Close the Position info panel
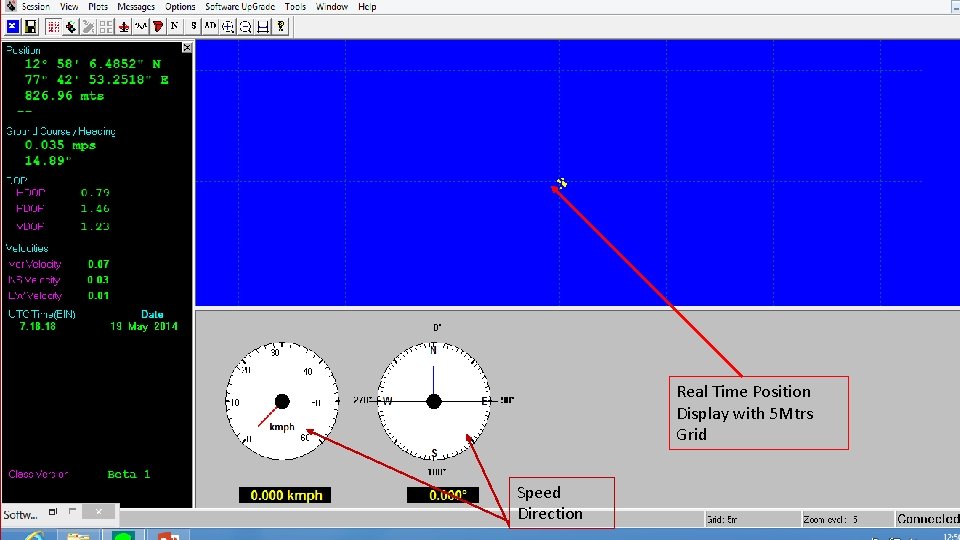Screen dimensions: 960x540 pyautogui.click(x=187, y=48)
